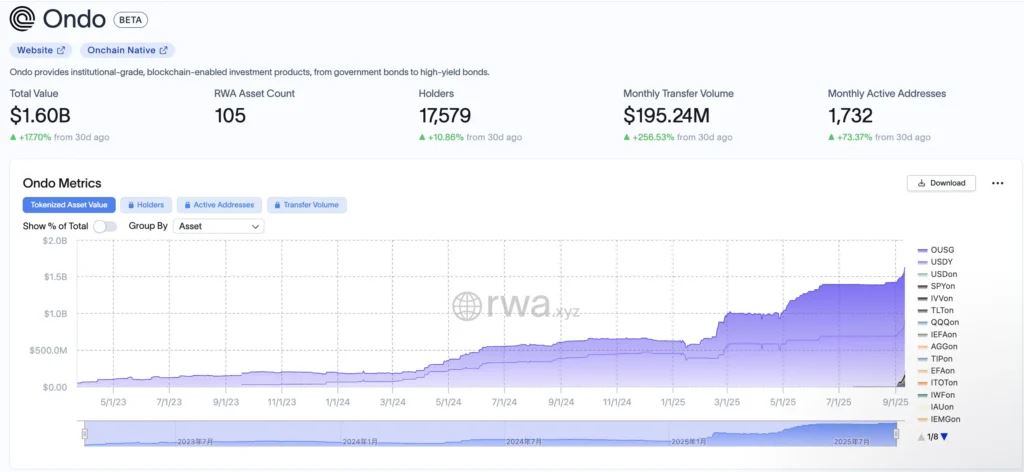Click the rwa.xyz globe watermark icon
The width and height of the screenshot is (1024, 472).
(x=468, y=307)
